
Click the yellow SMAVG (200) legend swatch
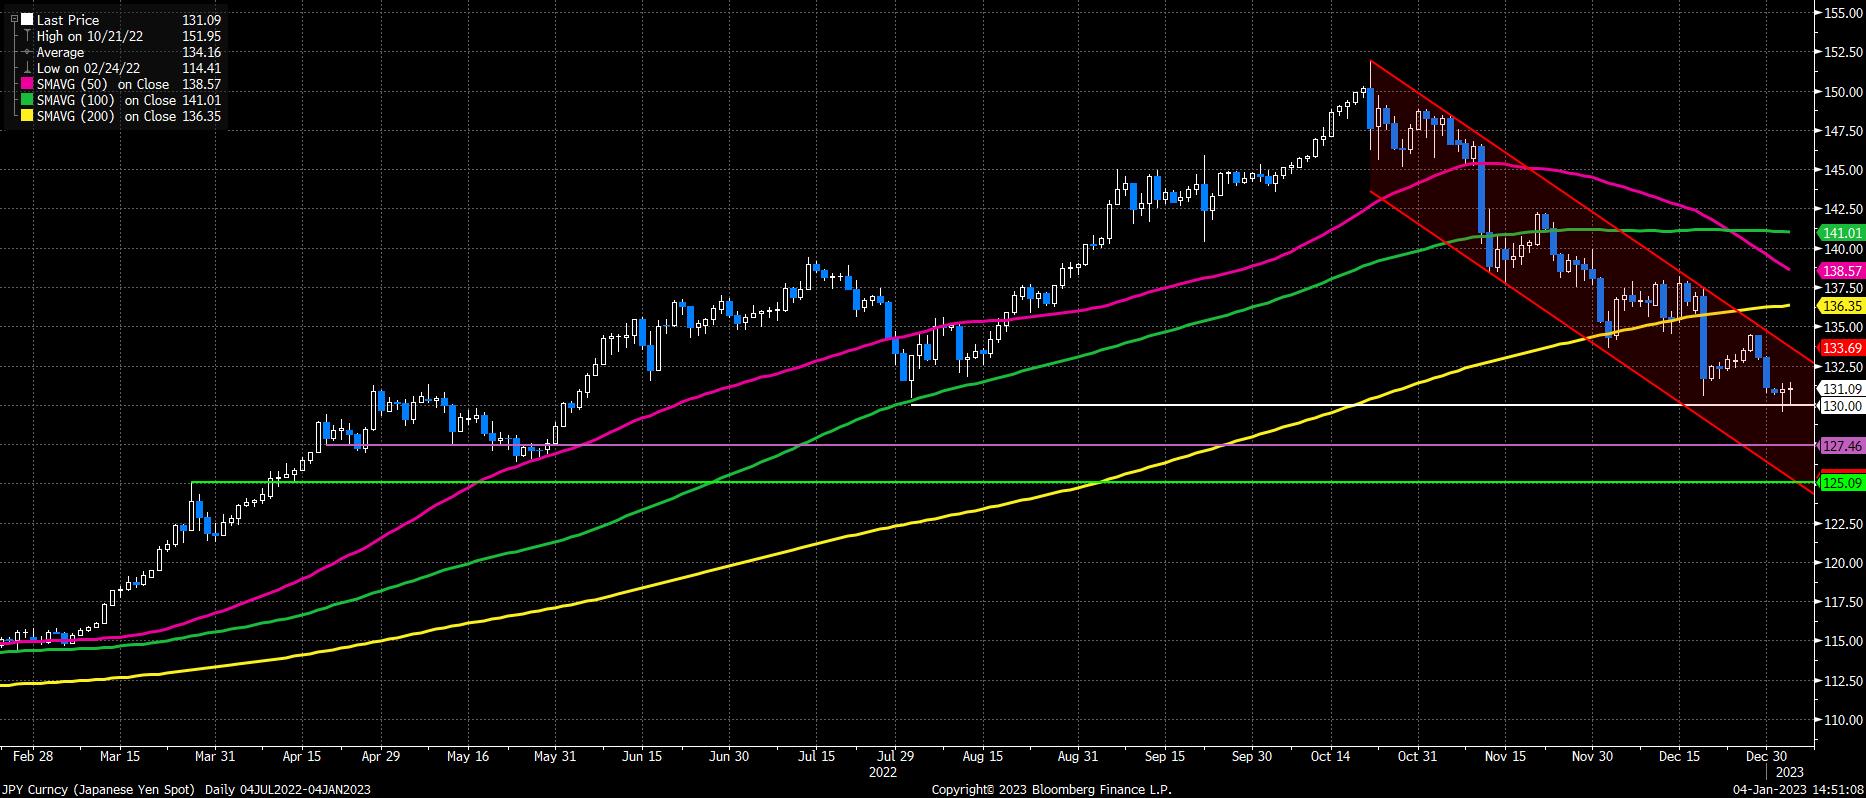pyautogui.click(x=27, y=116)
